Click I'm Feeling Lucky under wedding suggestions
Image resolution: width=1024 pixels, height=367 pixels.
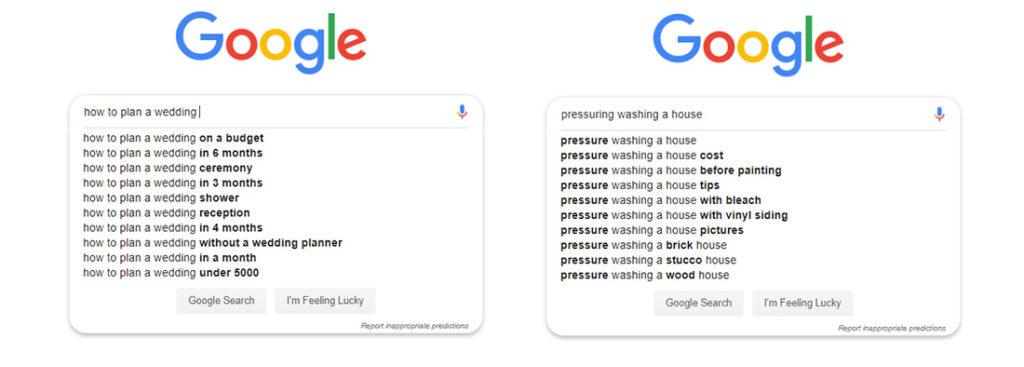coord(325,301)
